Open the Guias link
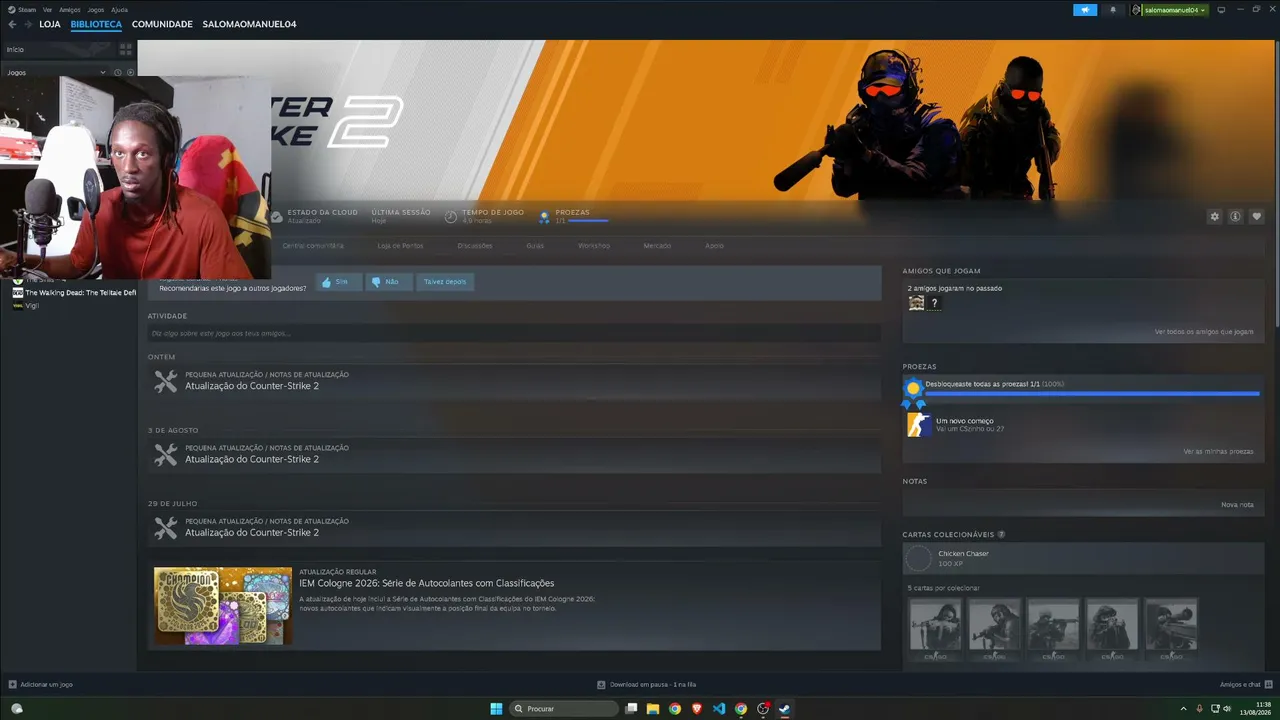This screenshot has width=1280, height=720. 535,245
